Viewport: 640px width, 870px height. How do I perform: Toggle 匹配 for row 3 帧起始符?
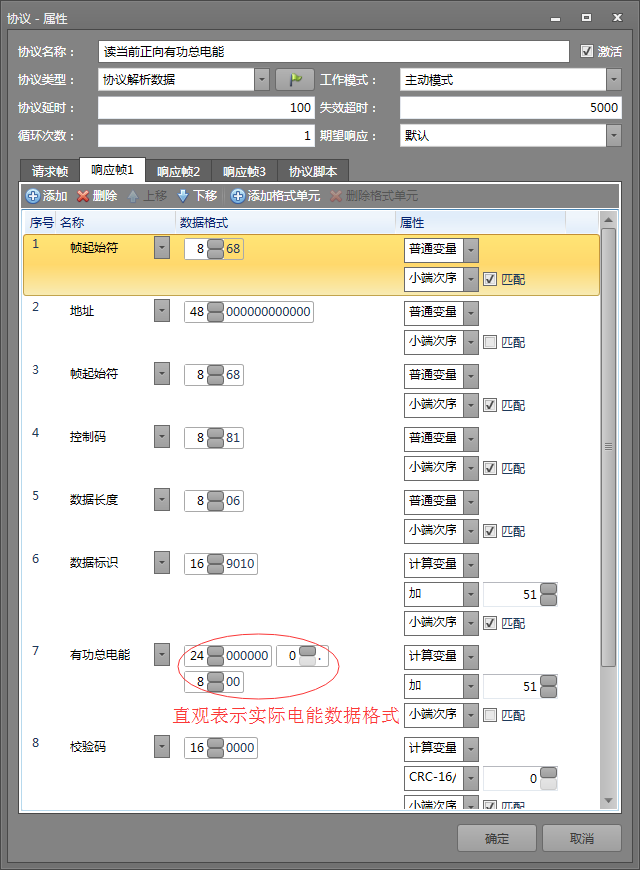[x=490, y=405]
